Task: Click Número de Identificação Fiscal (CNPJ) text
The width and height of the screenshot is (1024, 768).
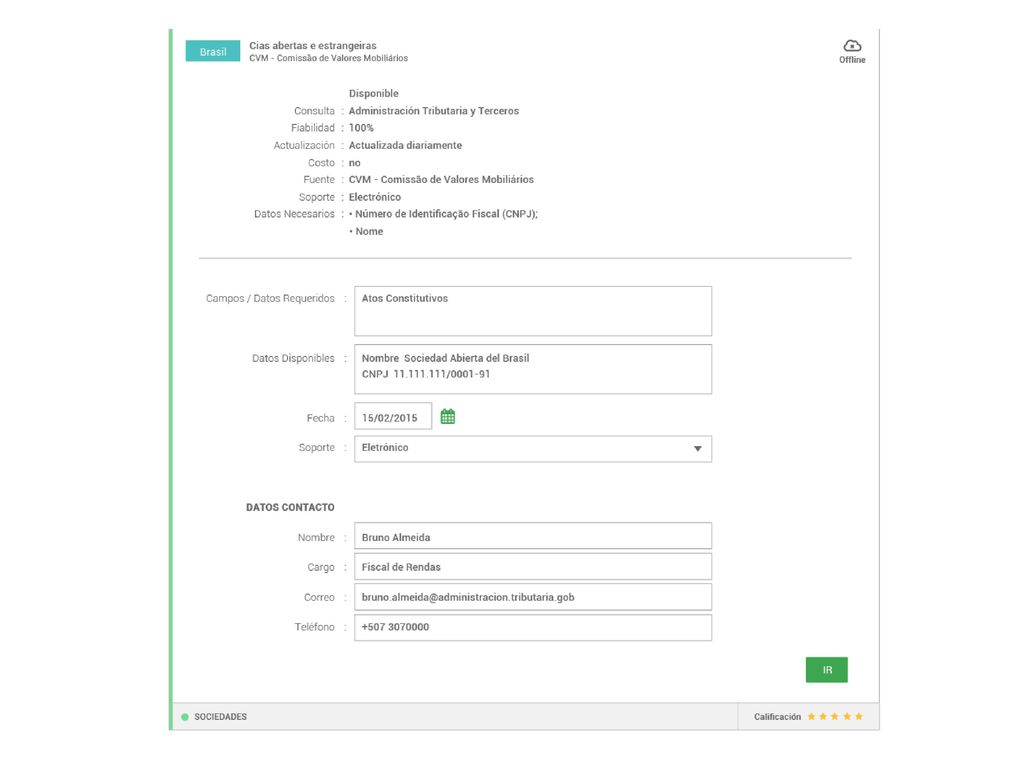Action: 447,214
